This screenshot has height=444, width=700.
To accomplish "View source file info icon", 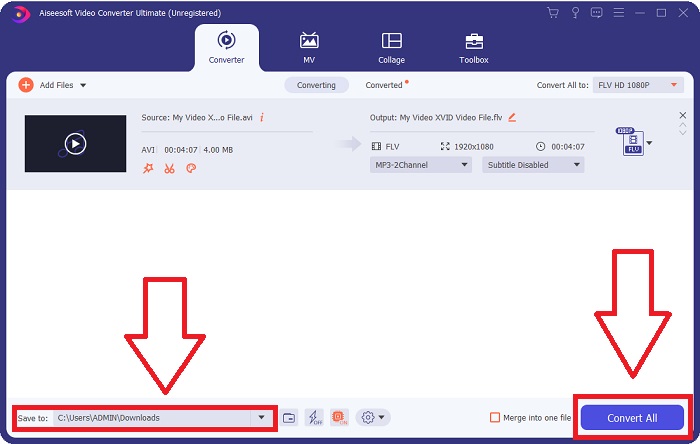I will (x=262, y=117).
